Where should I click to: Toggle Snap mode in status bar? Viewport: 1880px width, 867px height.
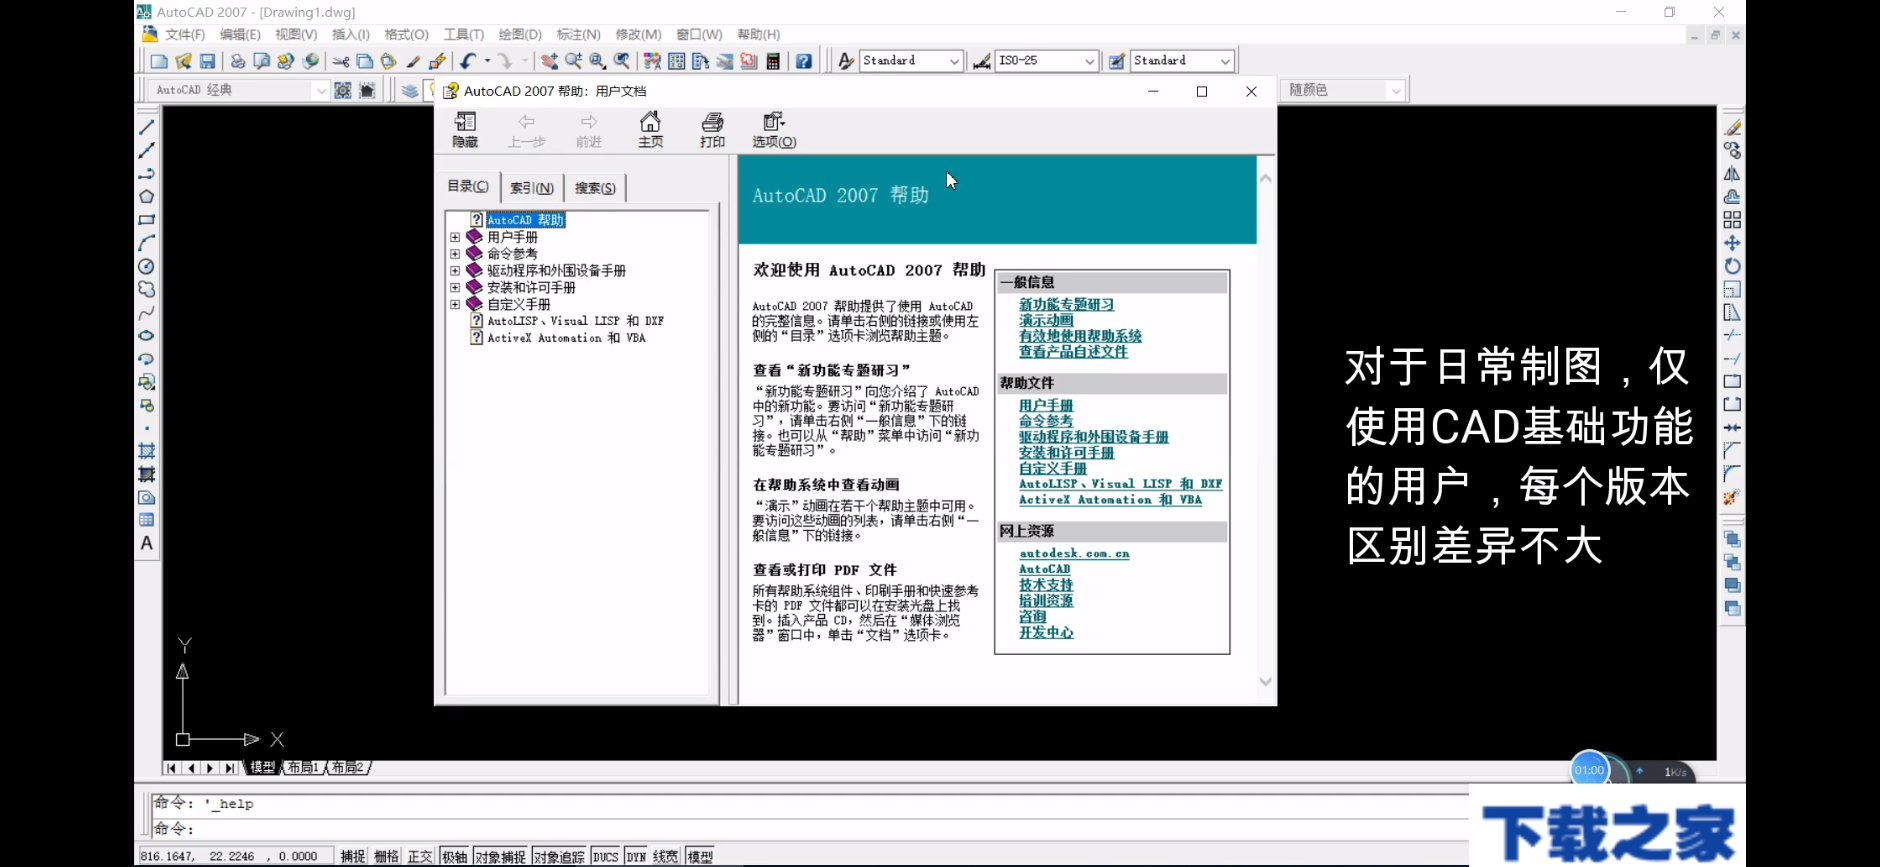point(352,856)
